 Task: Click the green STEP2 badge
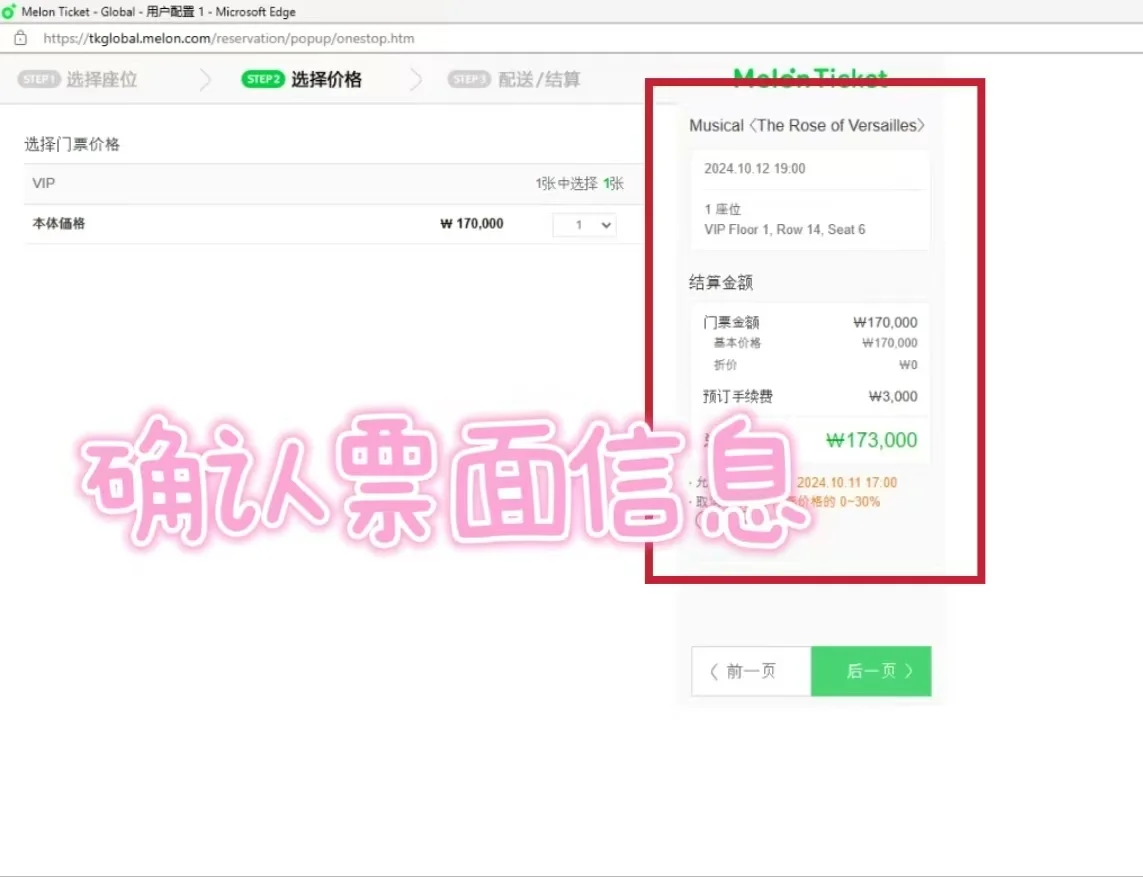tap(262, 78)
